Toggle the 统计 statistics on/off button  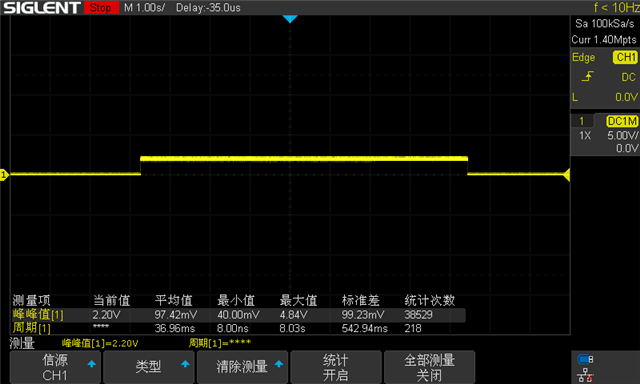[x=336, y=367]
